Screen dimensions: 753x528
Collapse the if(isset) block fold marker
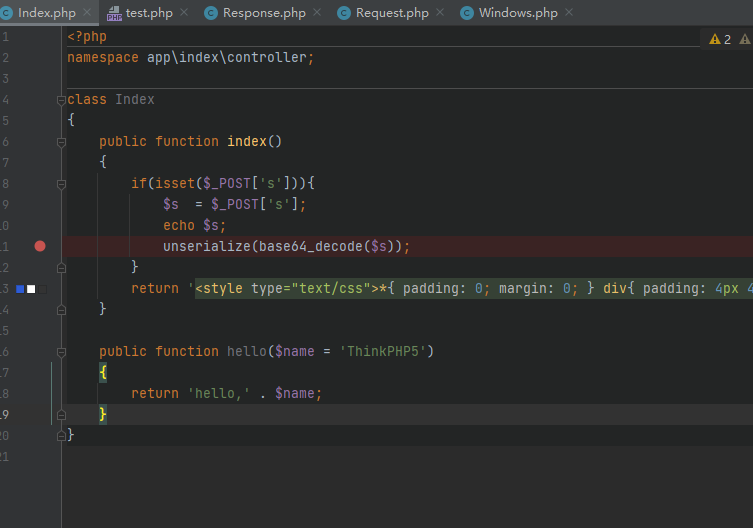[x=61, y=184]
